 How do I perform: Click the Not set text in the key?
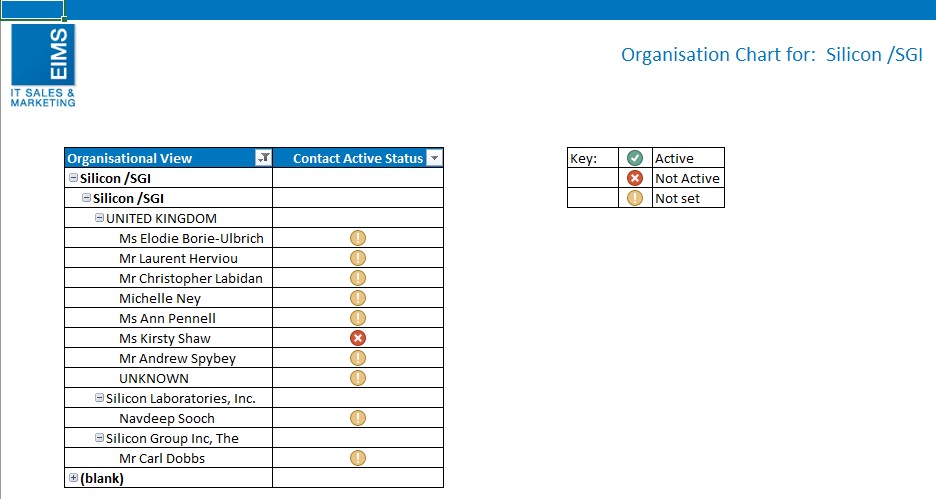(x=678, y=198)
